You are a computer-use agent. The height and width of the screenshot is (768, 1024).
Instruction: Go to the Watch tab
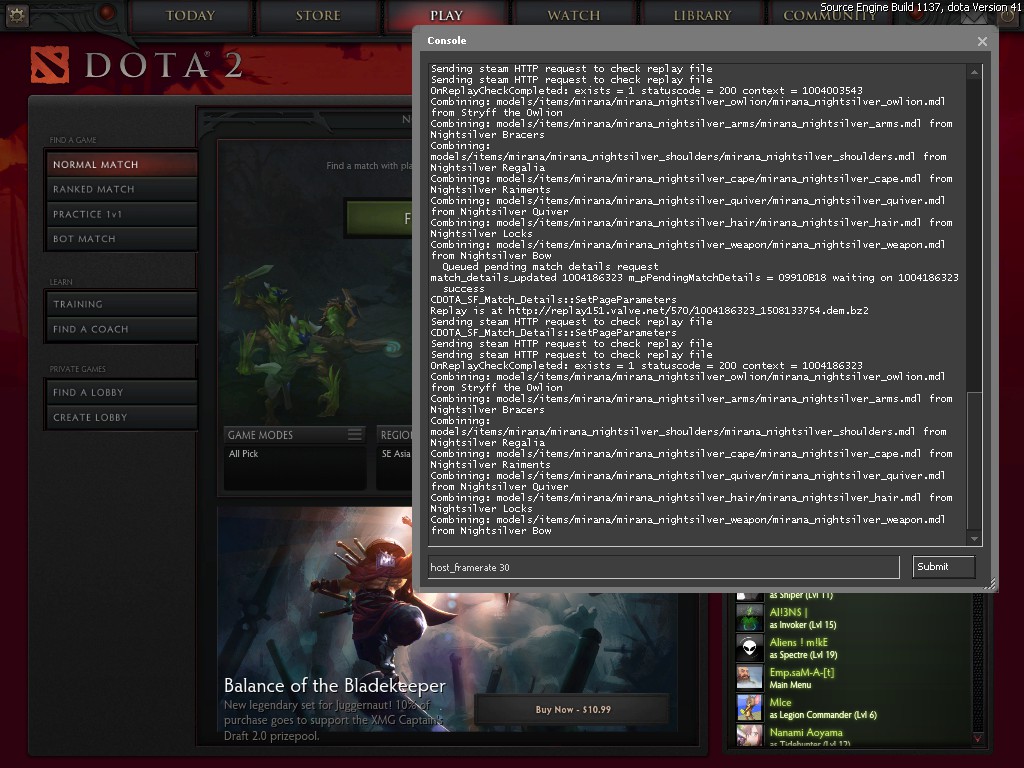pyautogui.click(x=573, y=16)
